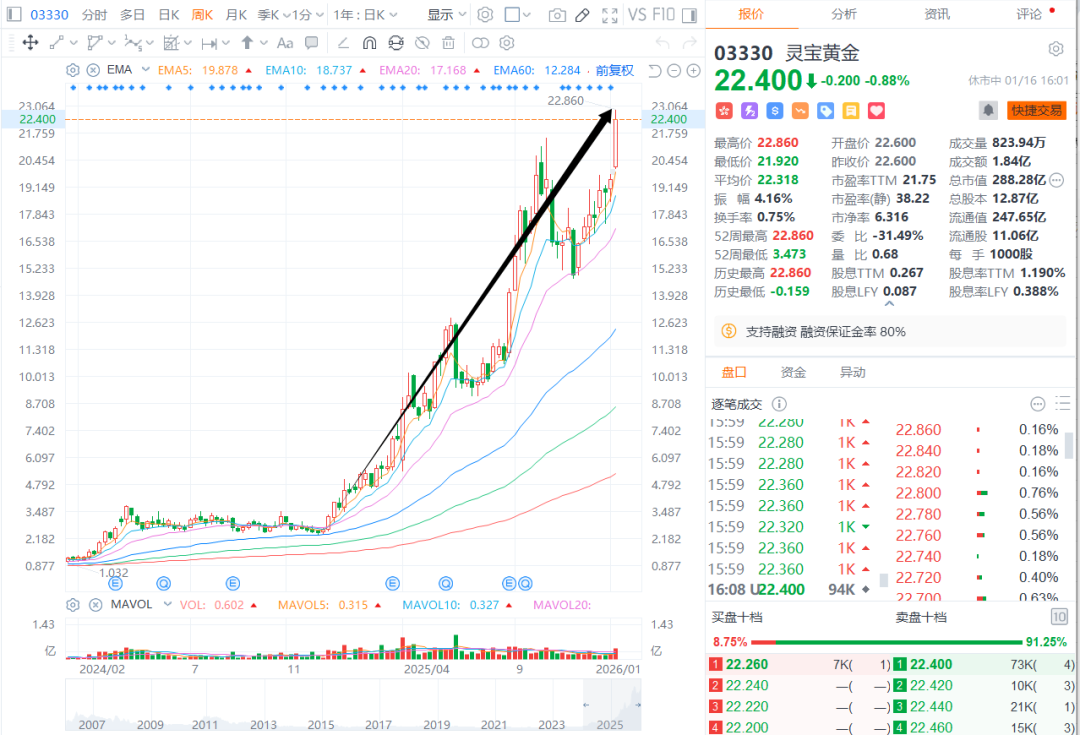Pick the polyline shape drawing tool

(95, 43)
